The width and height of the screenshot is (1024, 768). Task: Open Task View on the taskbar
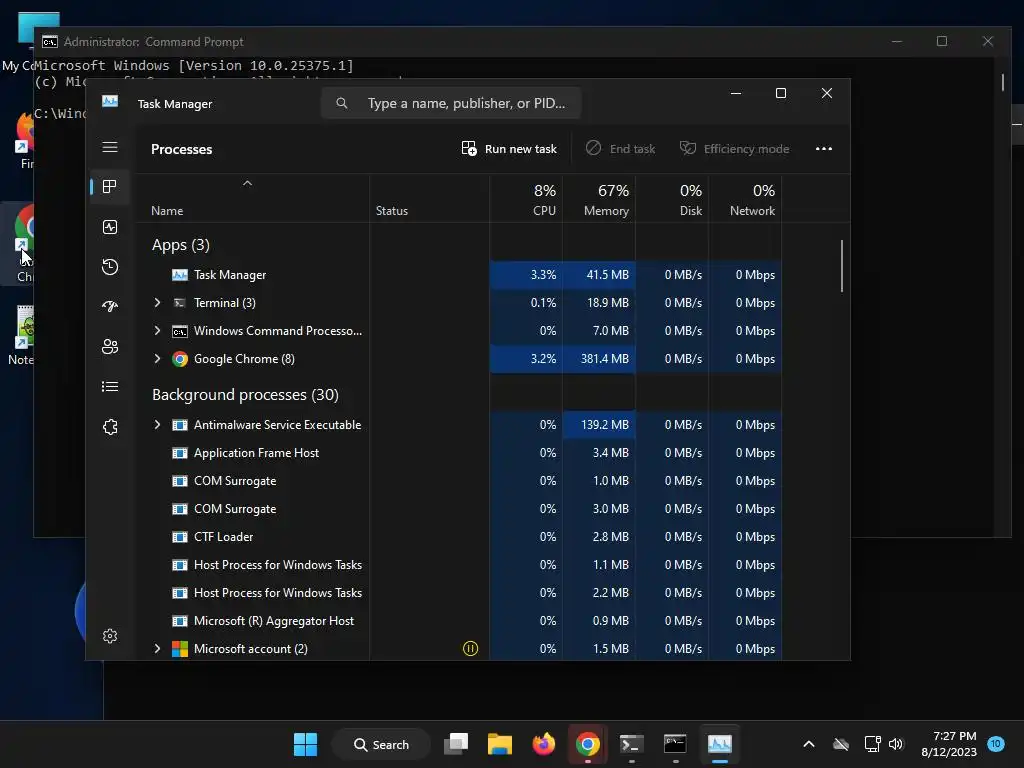pyautogui.click(x=456, y=744)
